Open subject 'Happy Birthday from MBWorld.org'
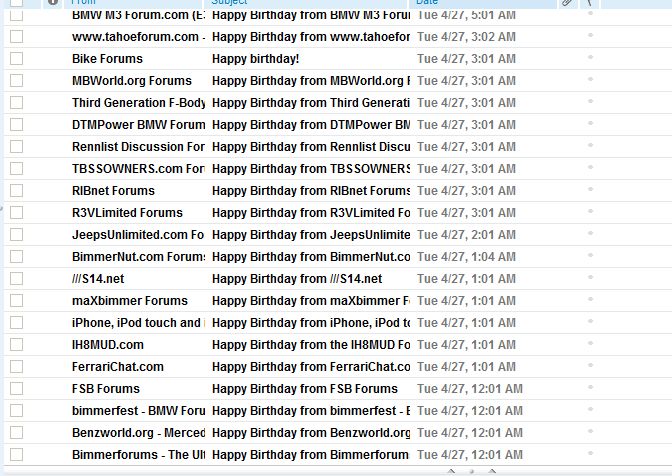 (311, 81)
